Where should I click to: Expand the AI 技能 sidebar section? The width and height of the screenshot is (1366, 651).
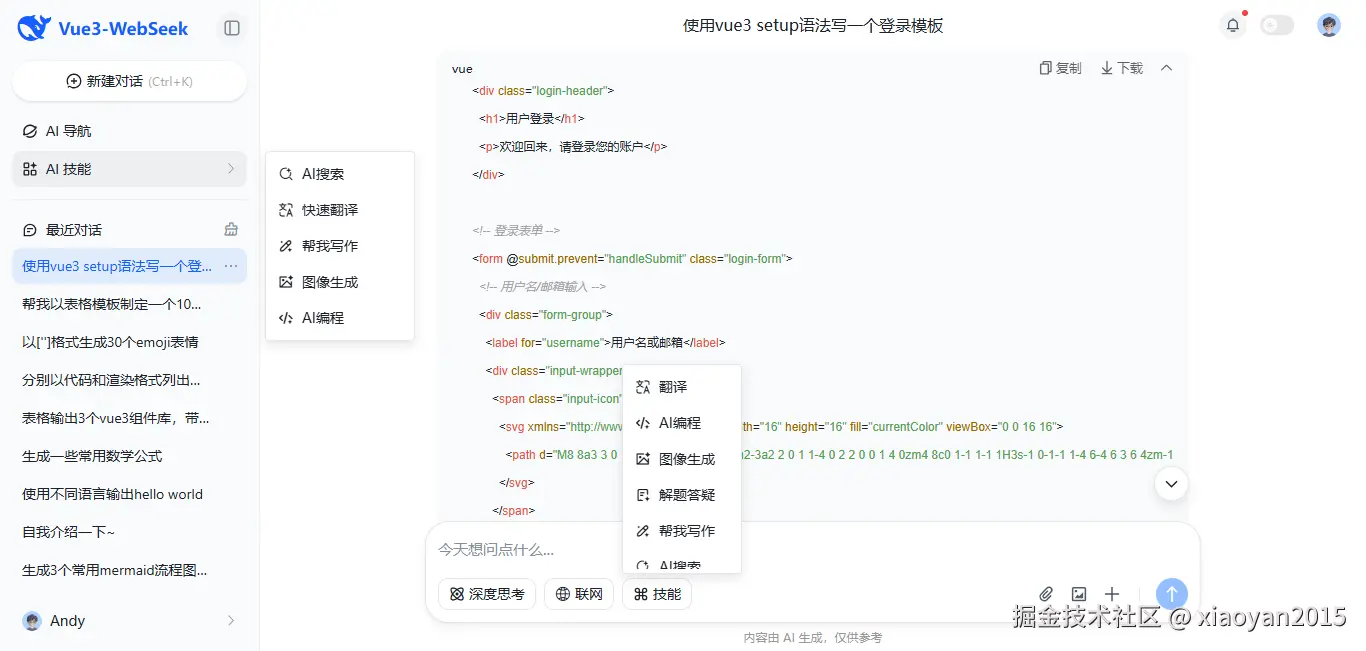click(x=128, y=168)
